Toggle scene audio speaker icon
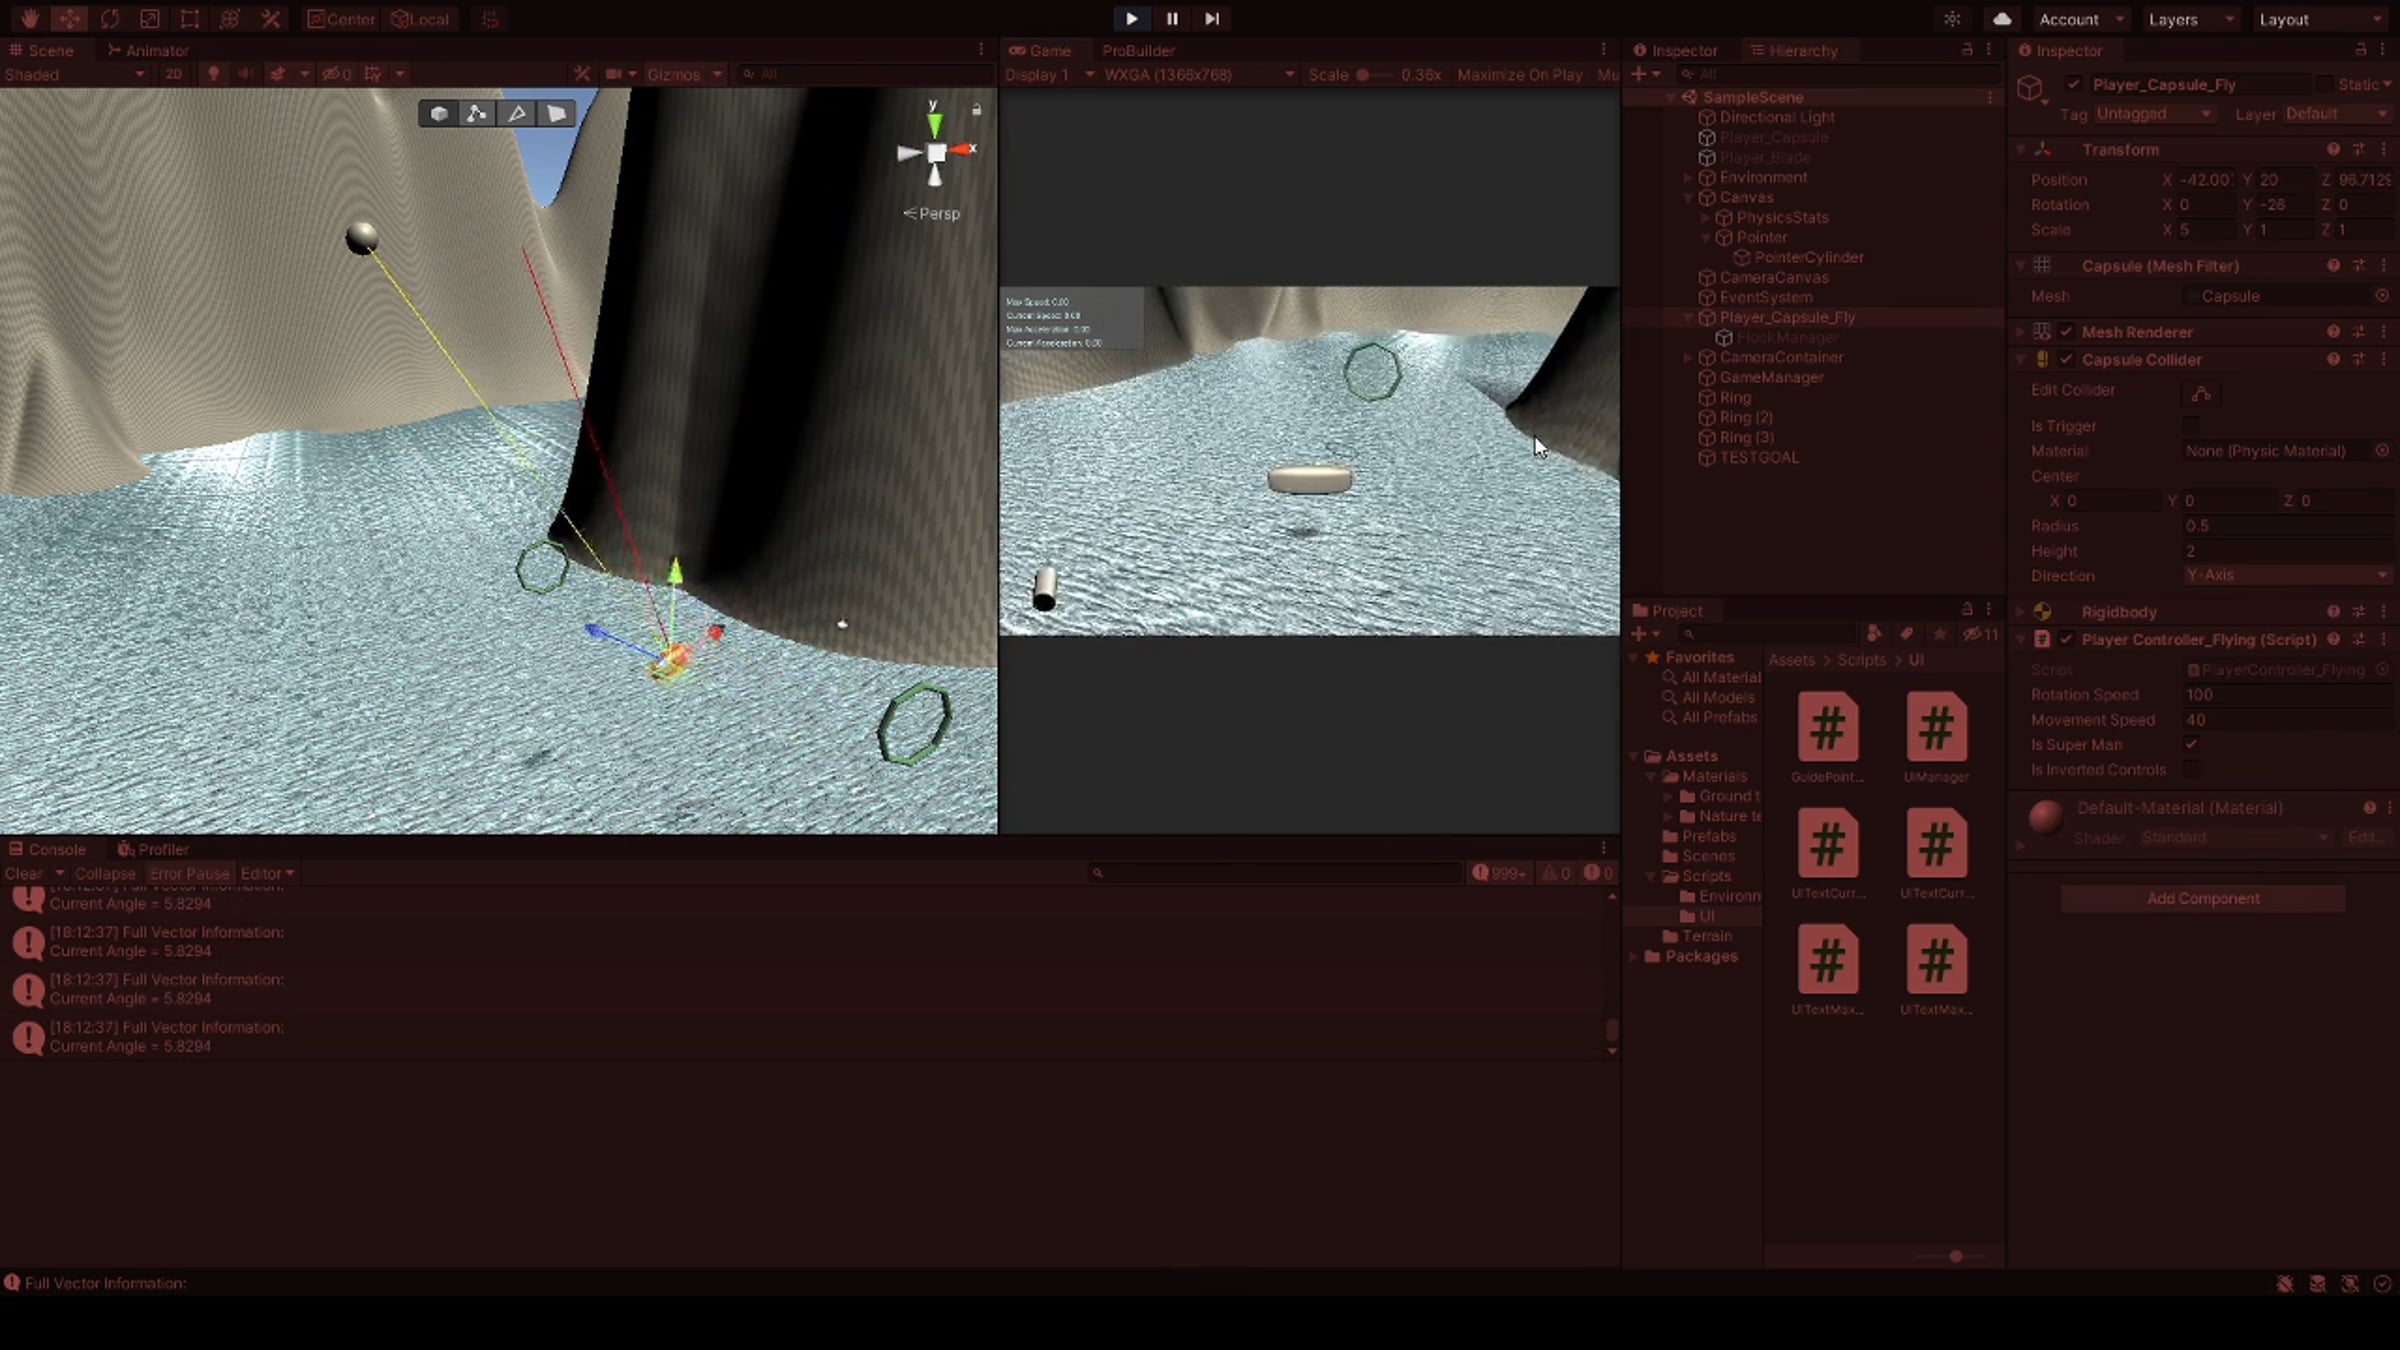The height and width of the screenshot is (1350, 2400). 245,74
